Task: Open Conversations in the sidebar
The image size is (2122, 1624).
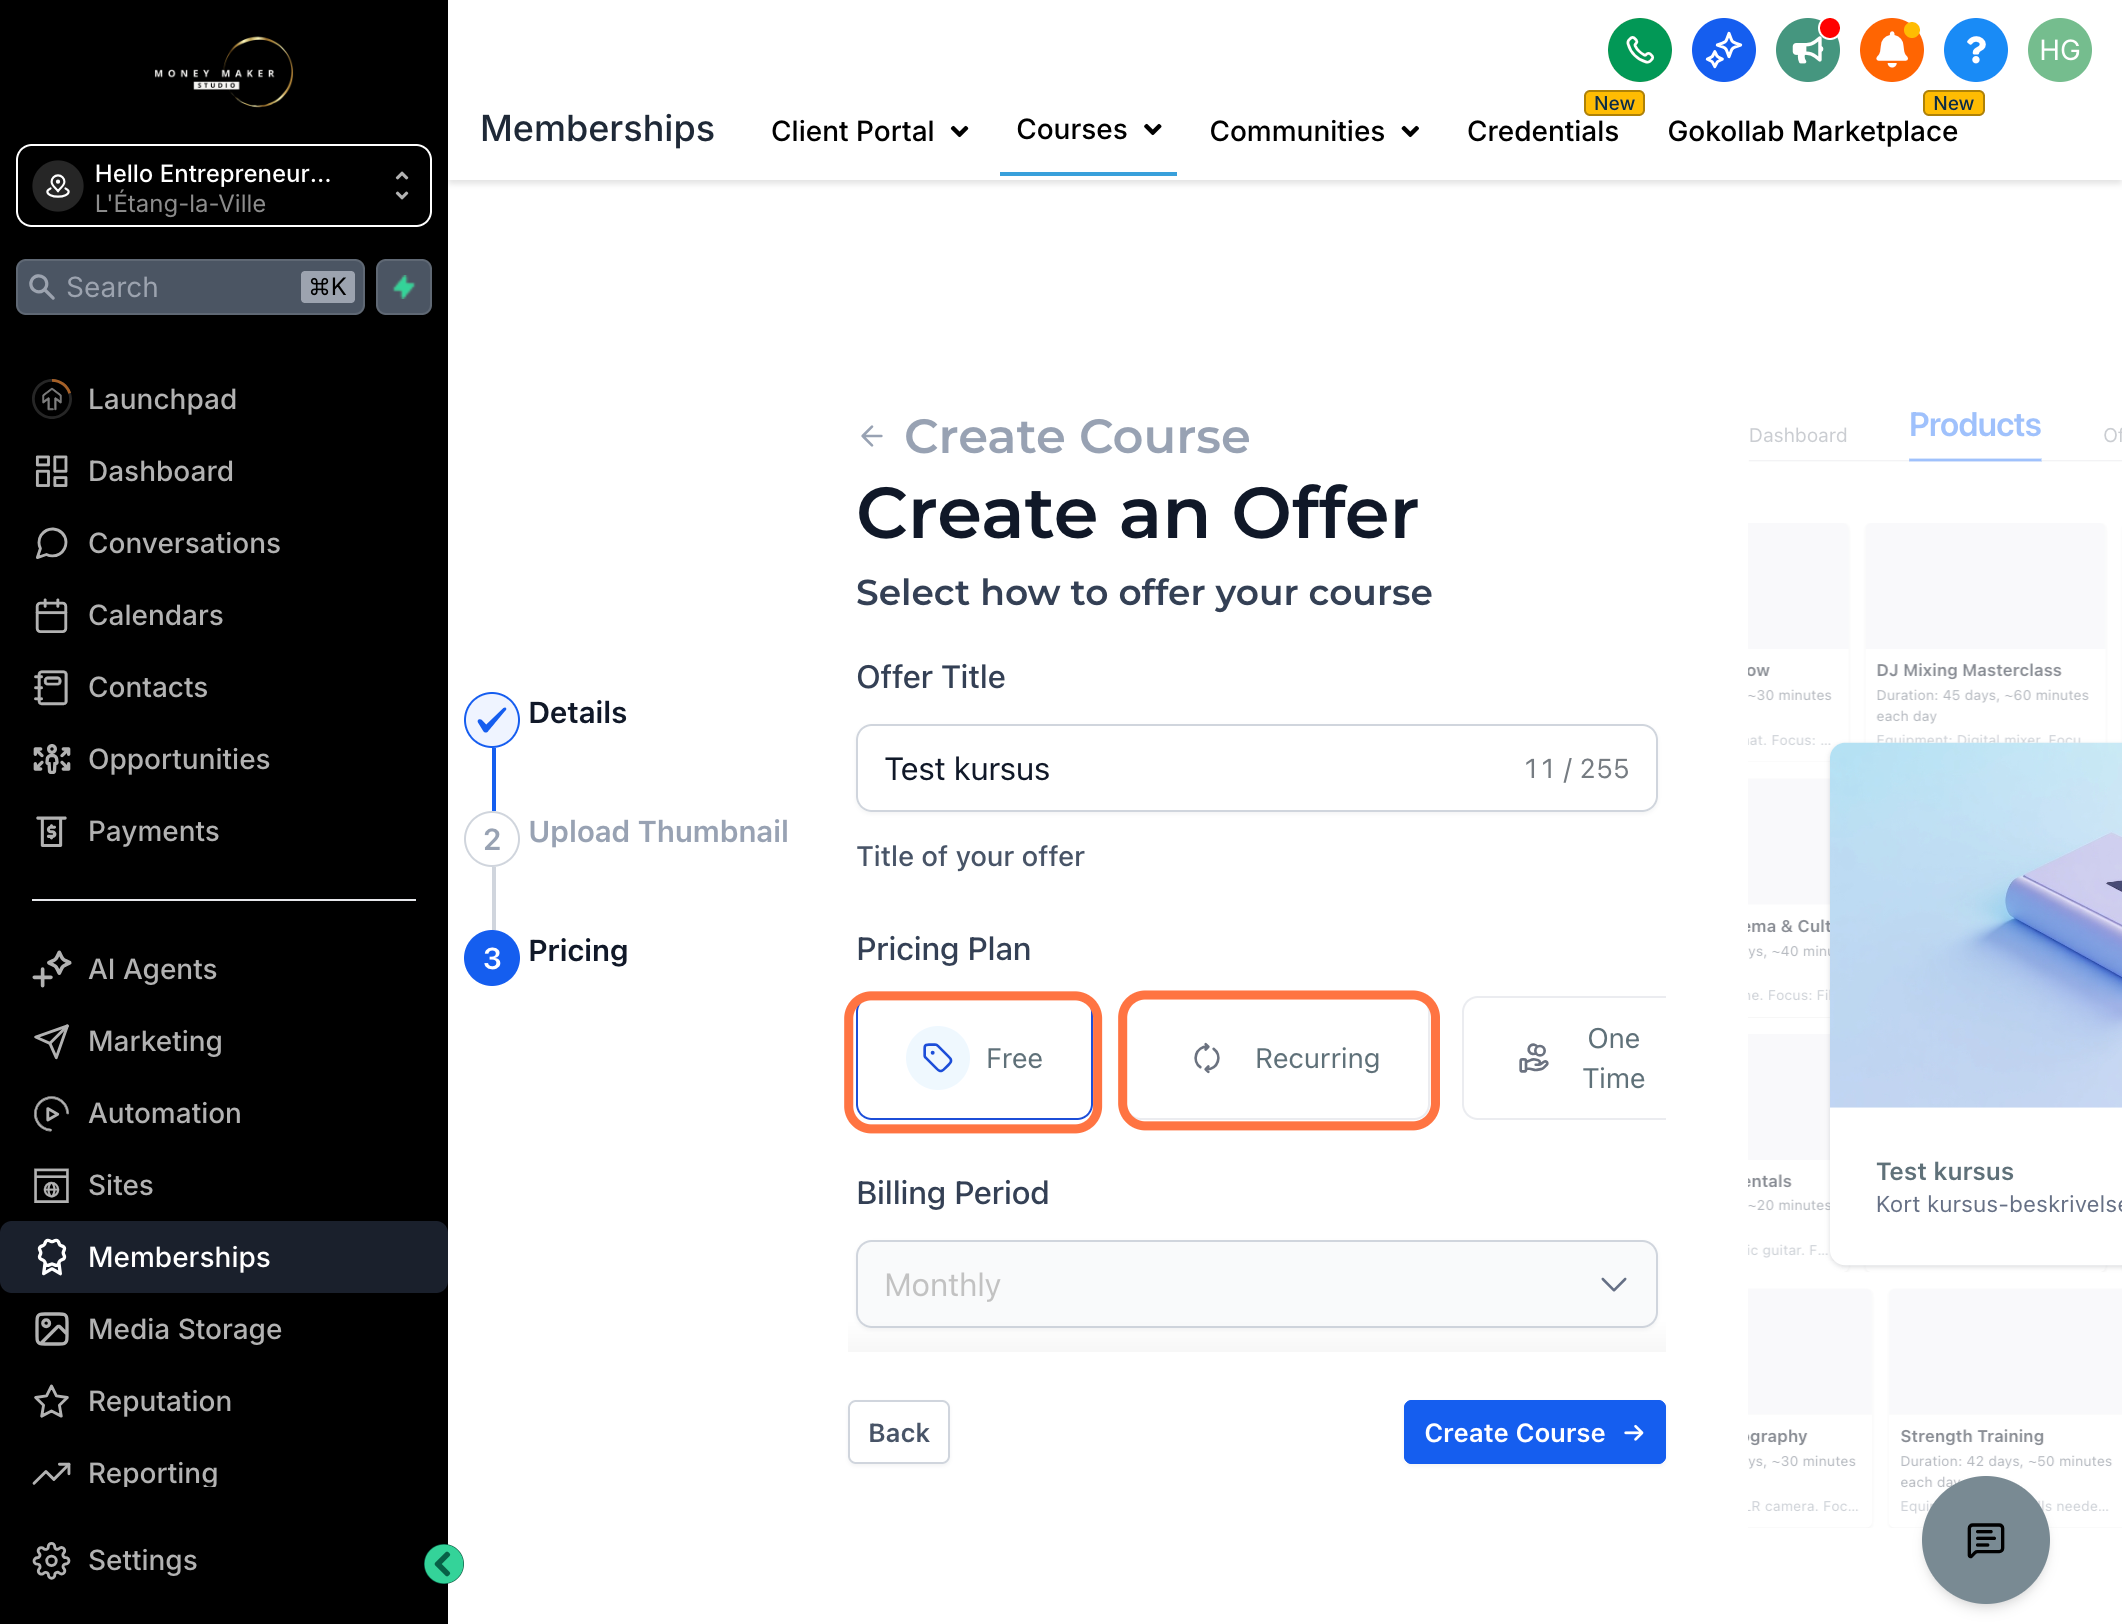Action: click(224, 543)
